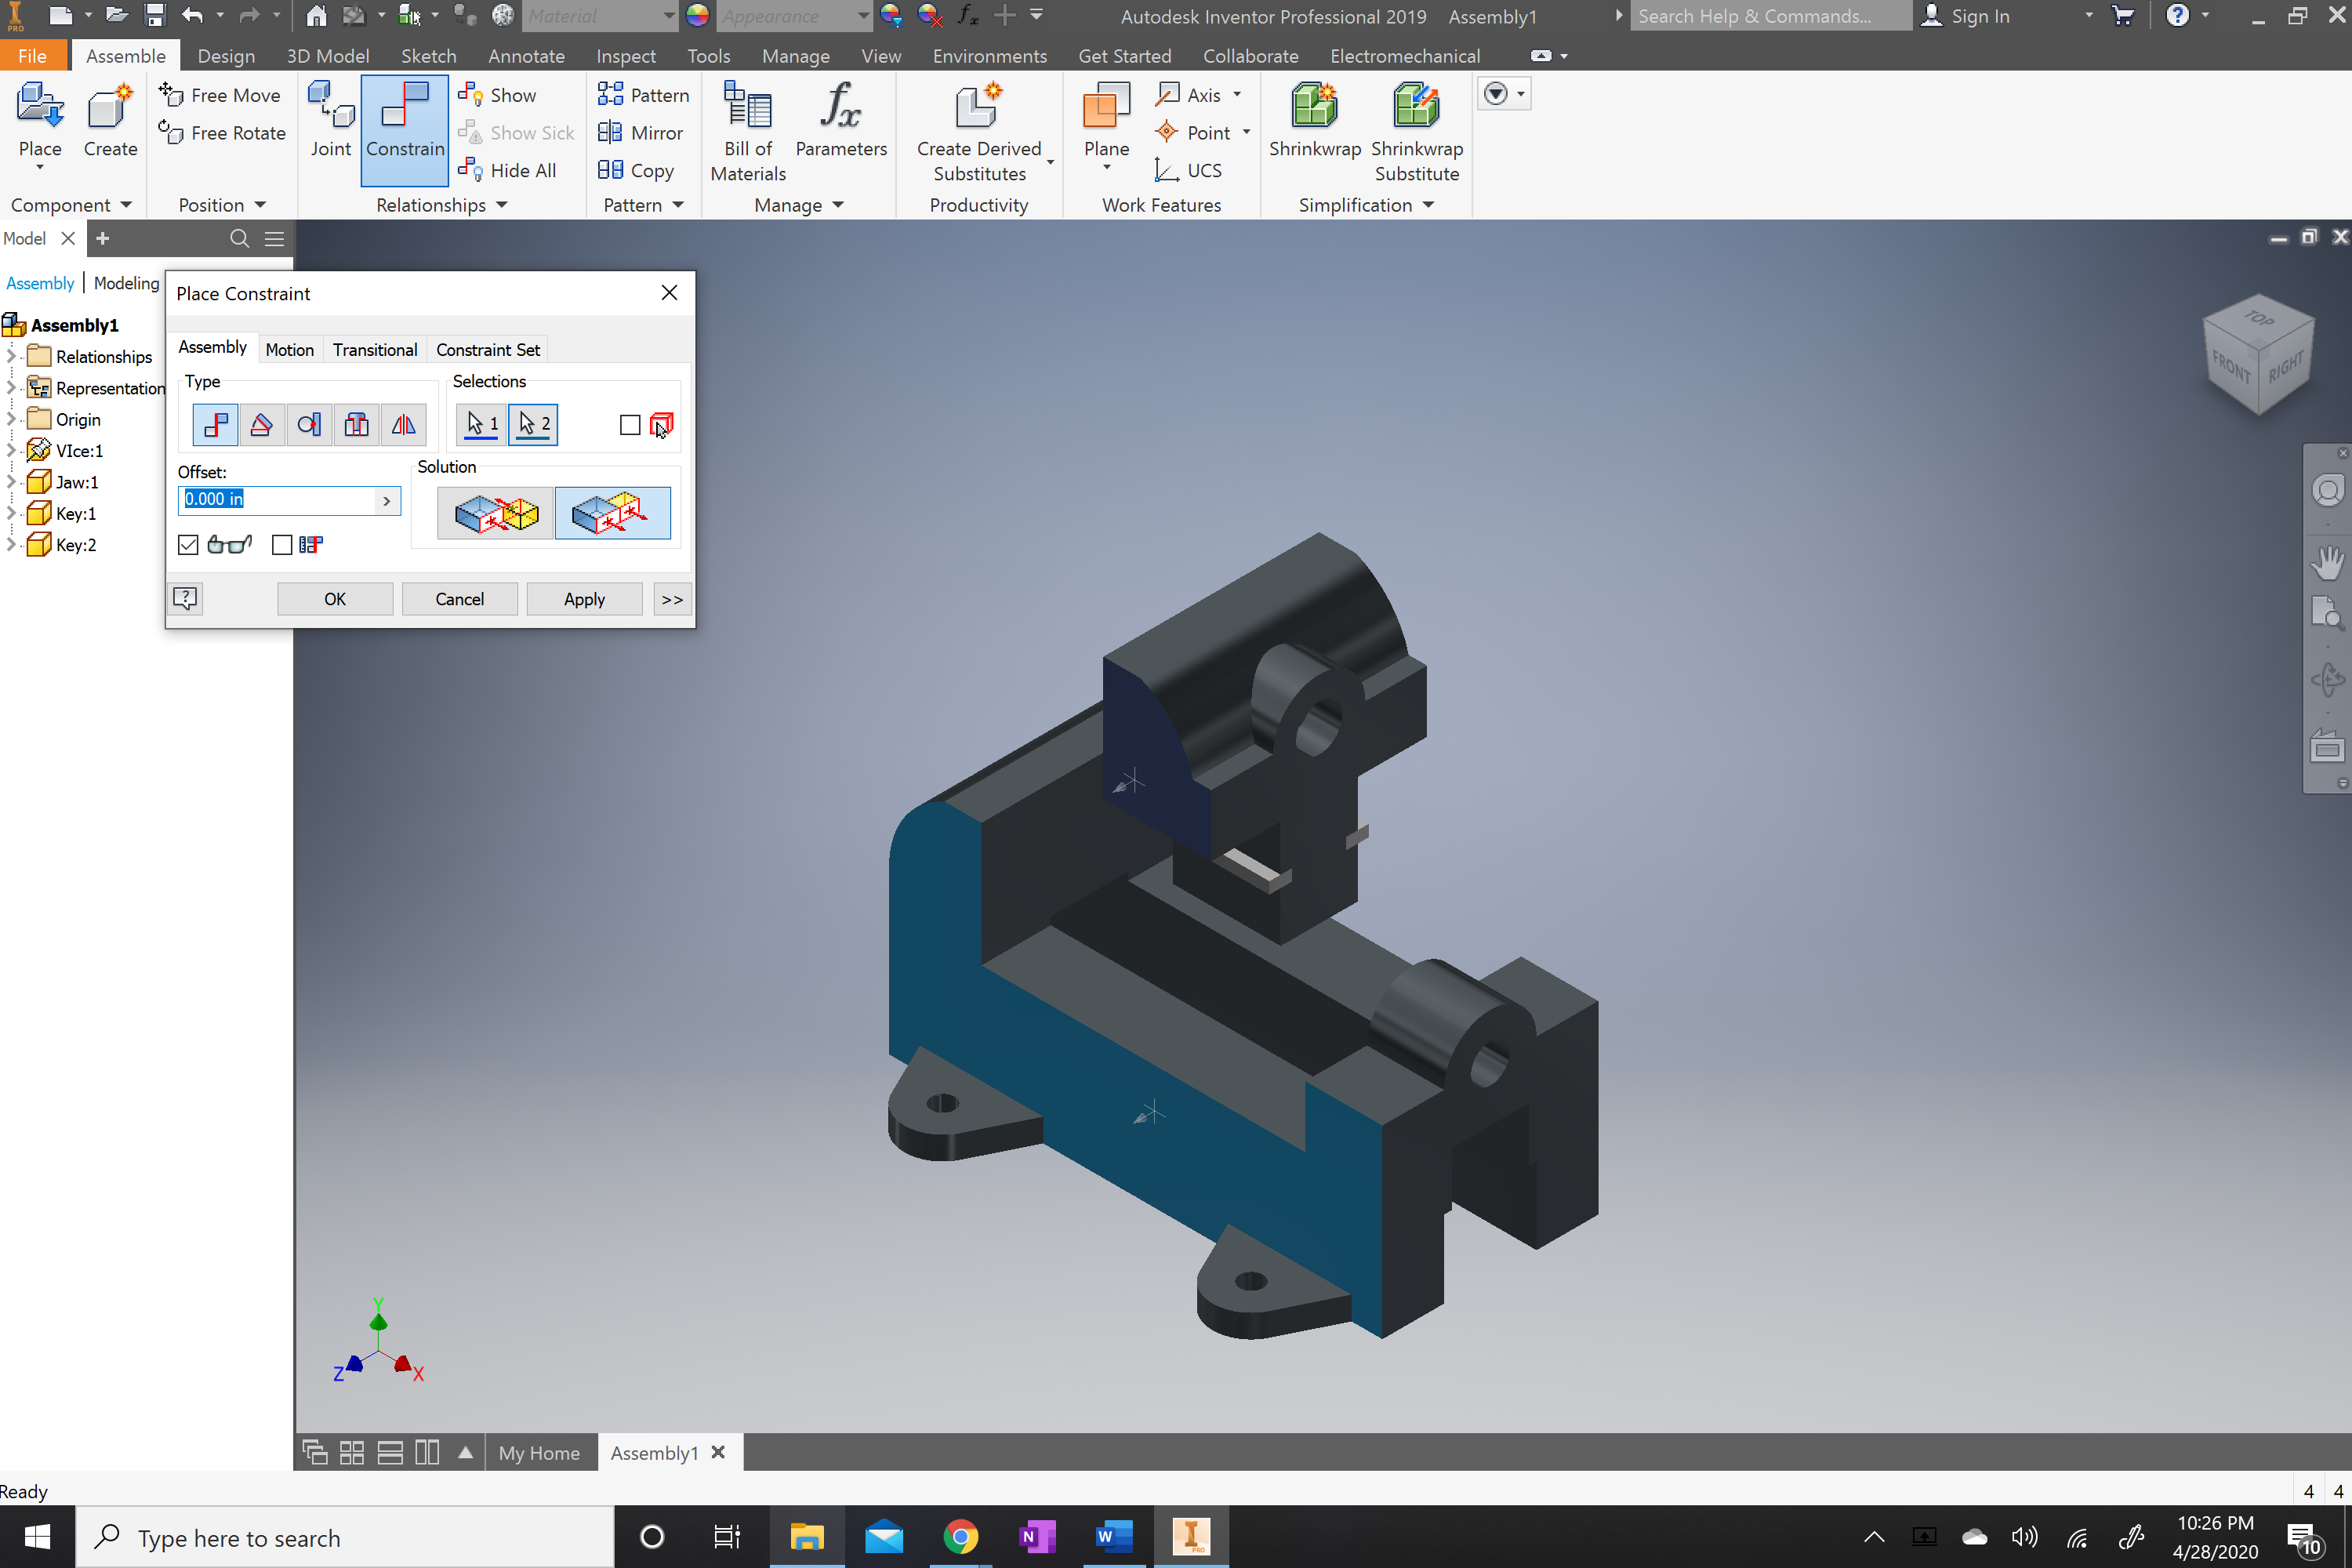This screenshot has height=1568, width=2352.
Task: Click Apply in Place Constraint dialog
Action: tap(584, 599)
